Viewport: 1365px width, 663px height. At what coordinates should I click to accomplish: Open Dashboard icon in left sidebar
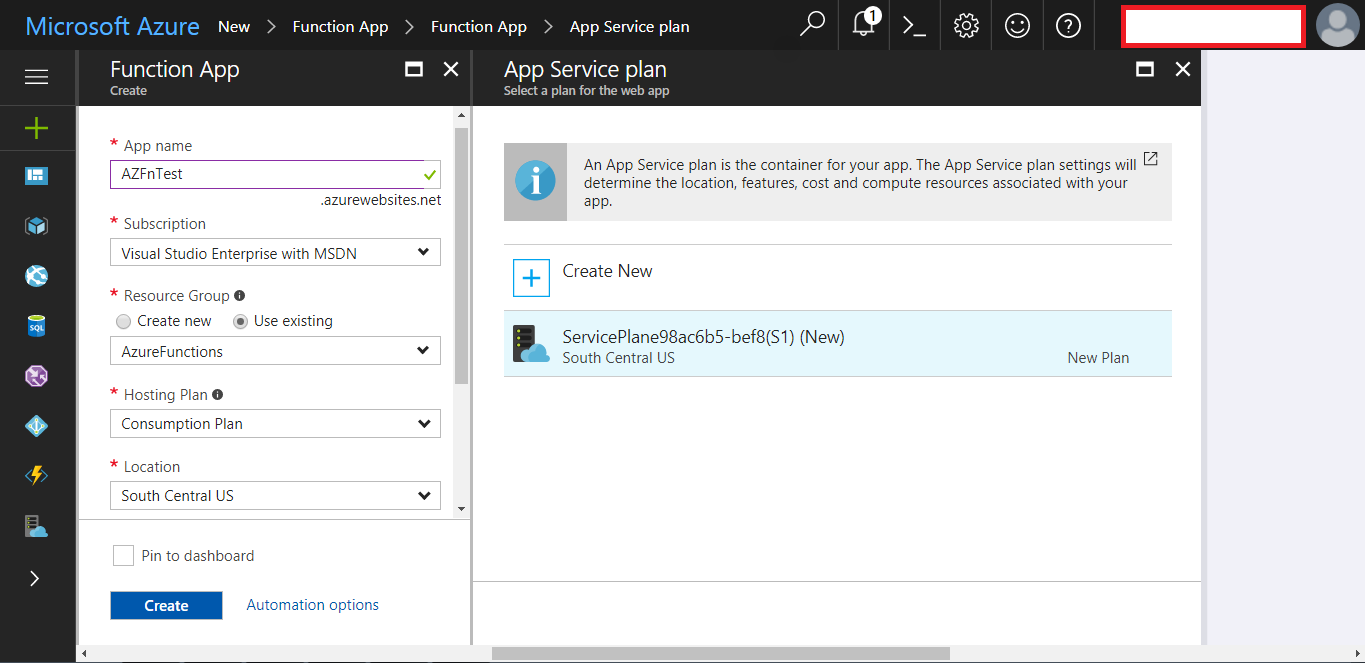pyautogui.click(x=37, y=176)
